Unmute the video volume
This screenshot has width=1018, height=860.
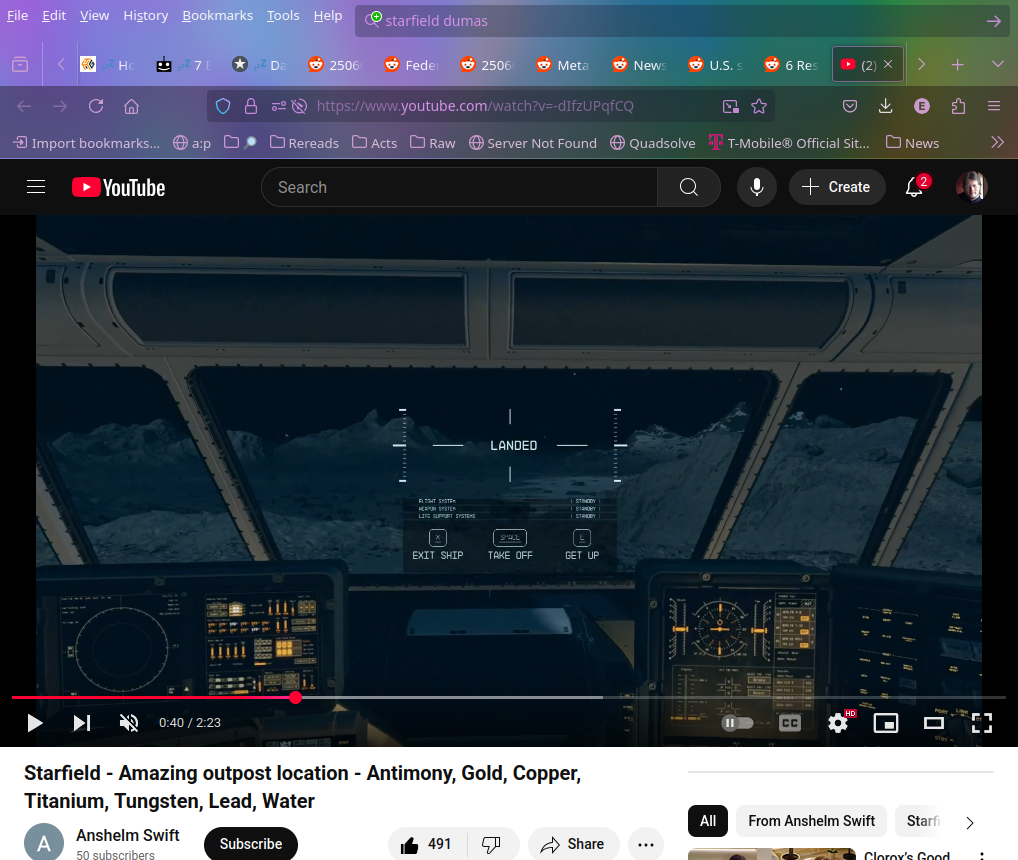[x=129, y=723]
